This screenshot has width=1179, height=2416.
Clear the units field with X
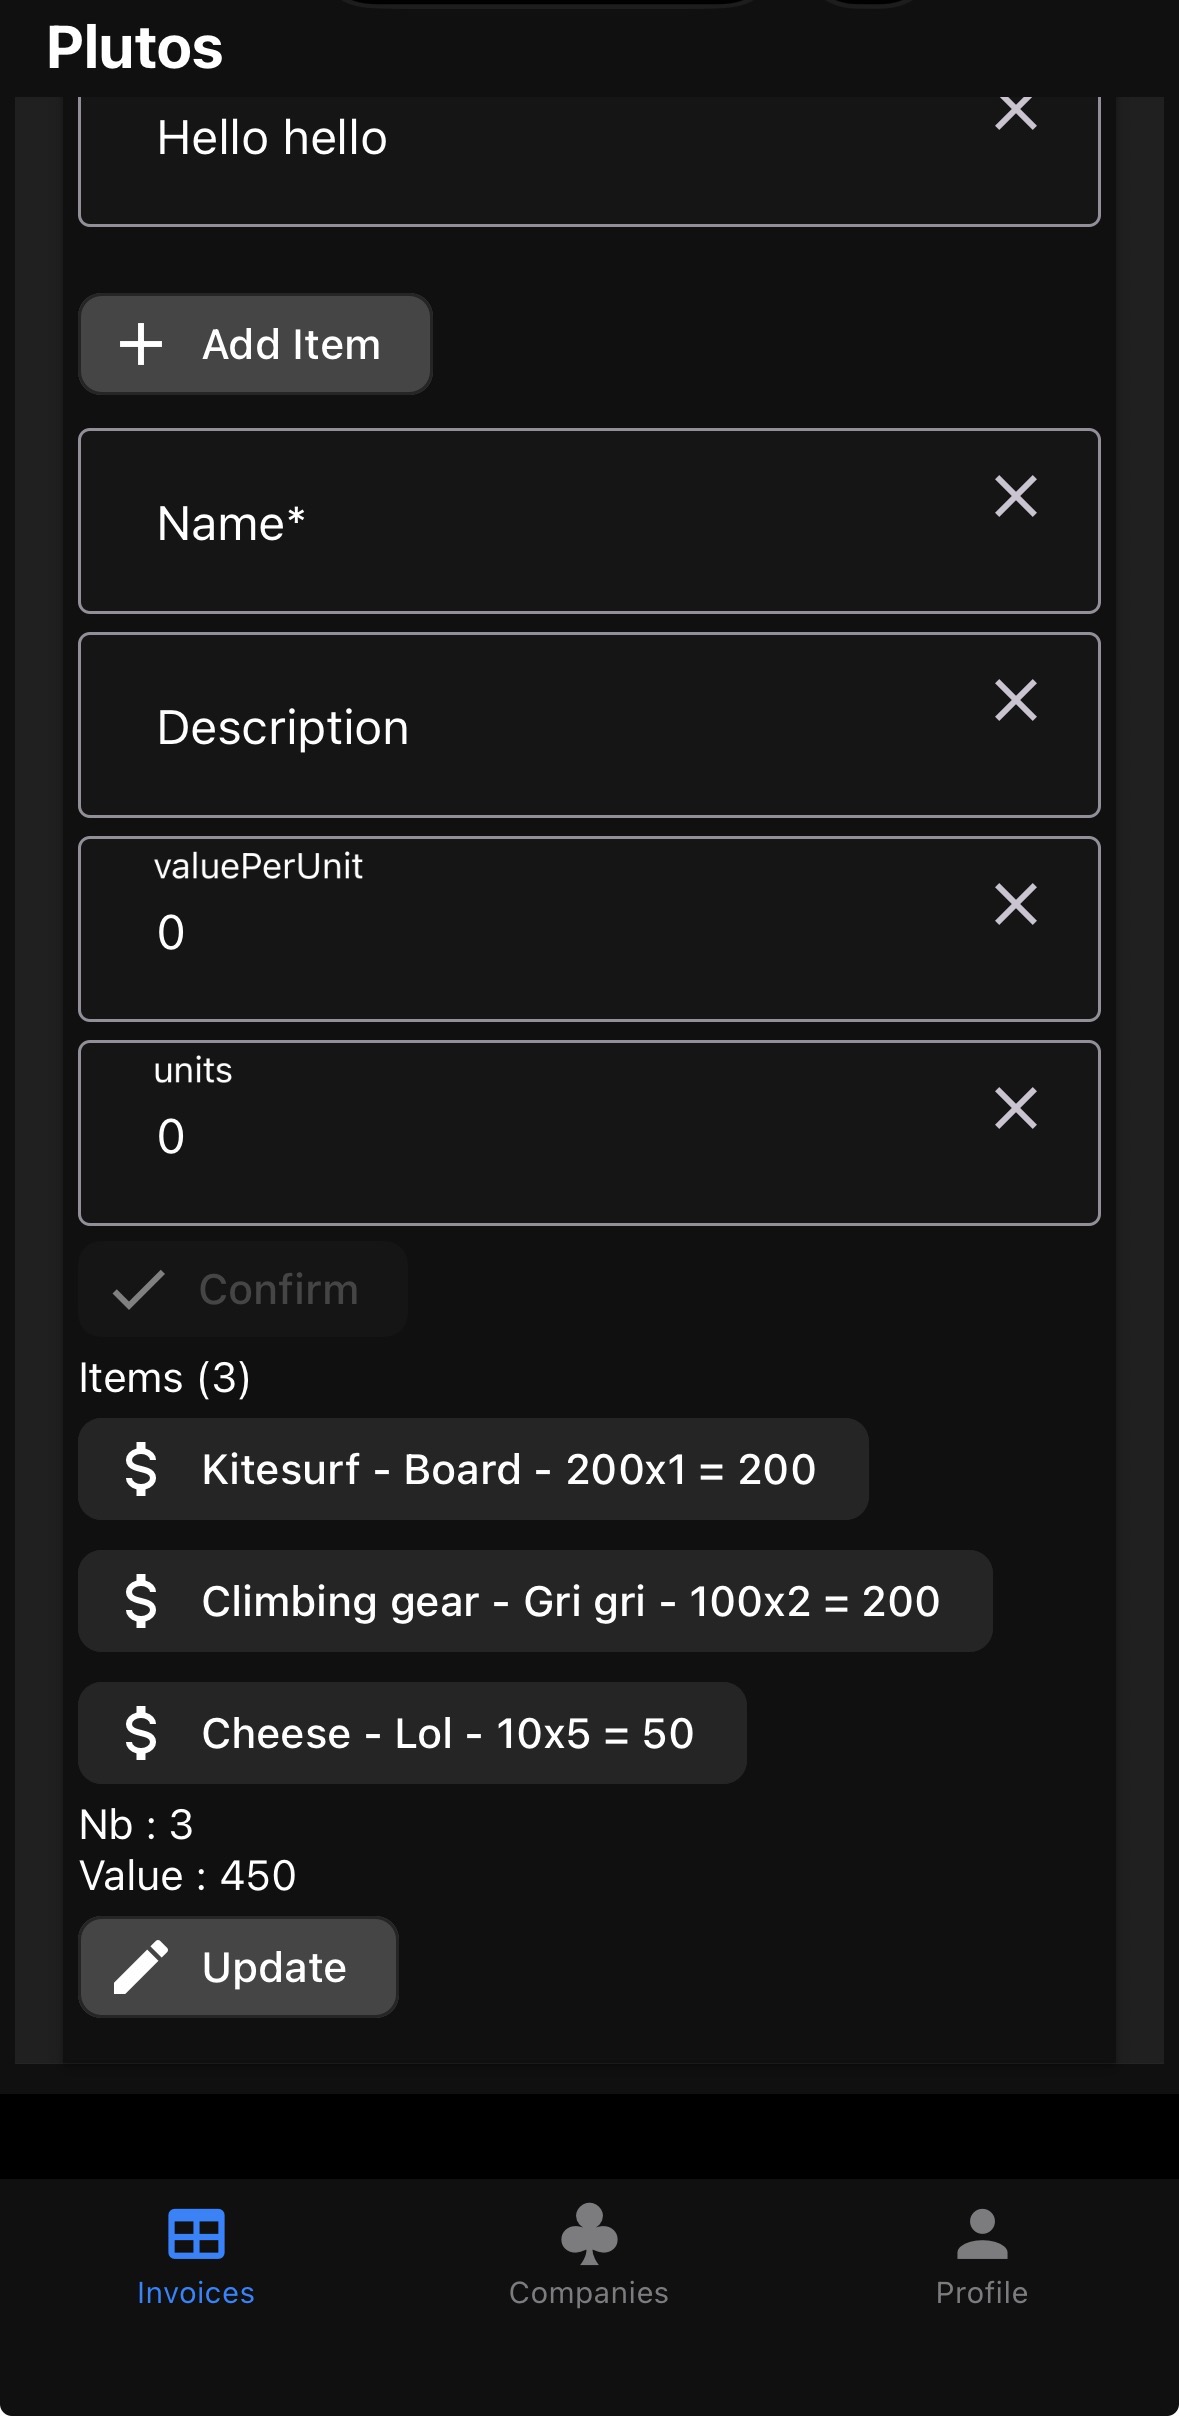tap(1015, 1108)
